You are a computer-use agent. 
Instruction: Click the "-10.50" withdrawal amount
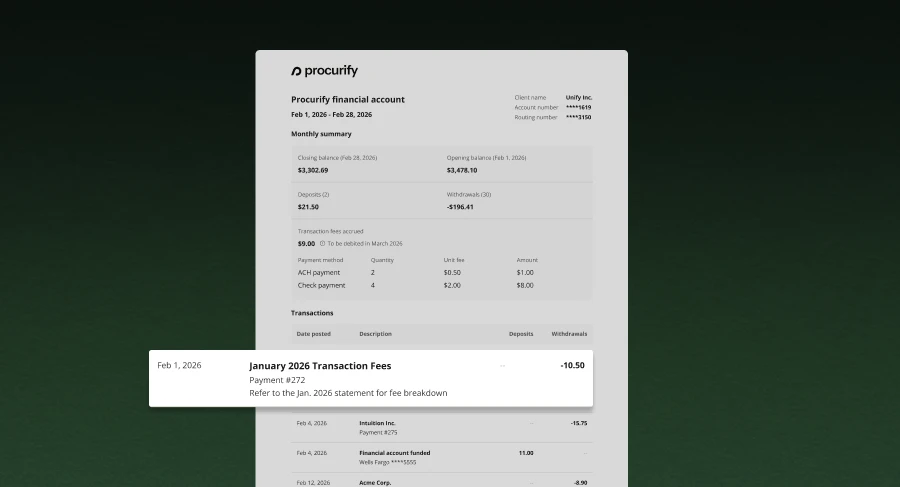click(572, 365)
